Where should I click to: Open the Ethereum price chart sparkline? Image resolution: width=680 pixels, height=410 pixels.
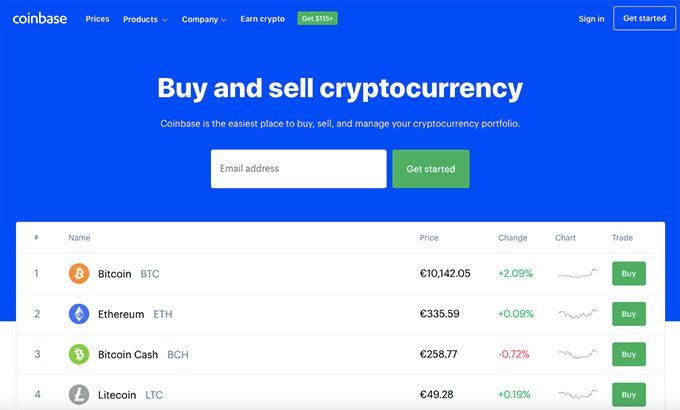pos(577,314)
